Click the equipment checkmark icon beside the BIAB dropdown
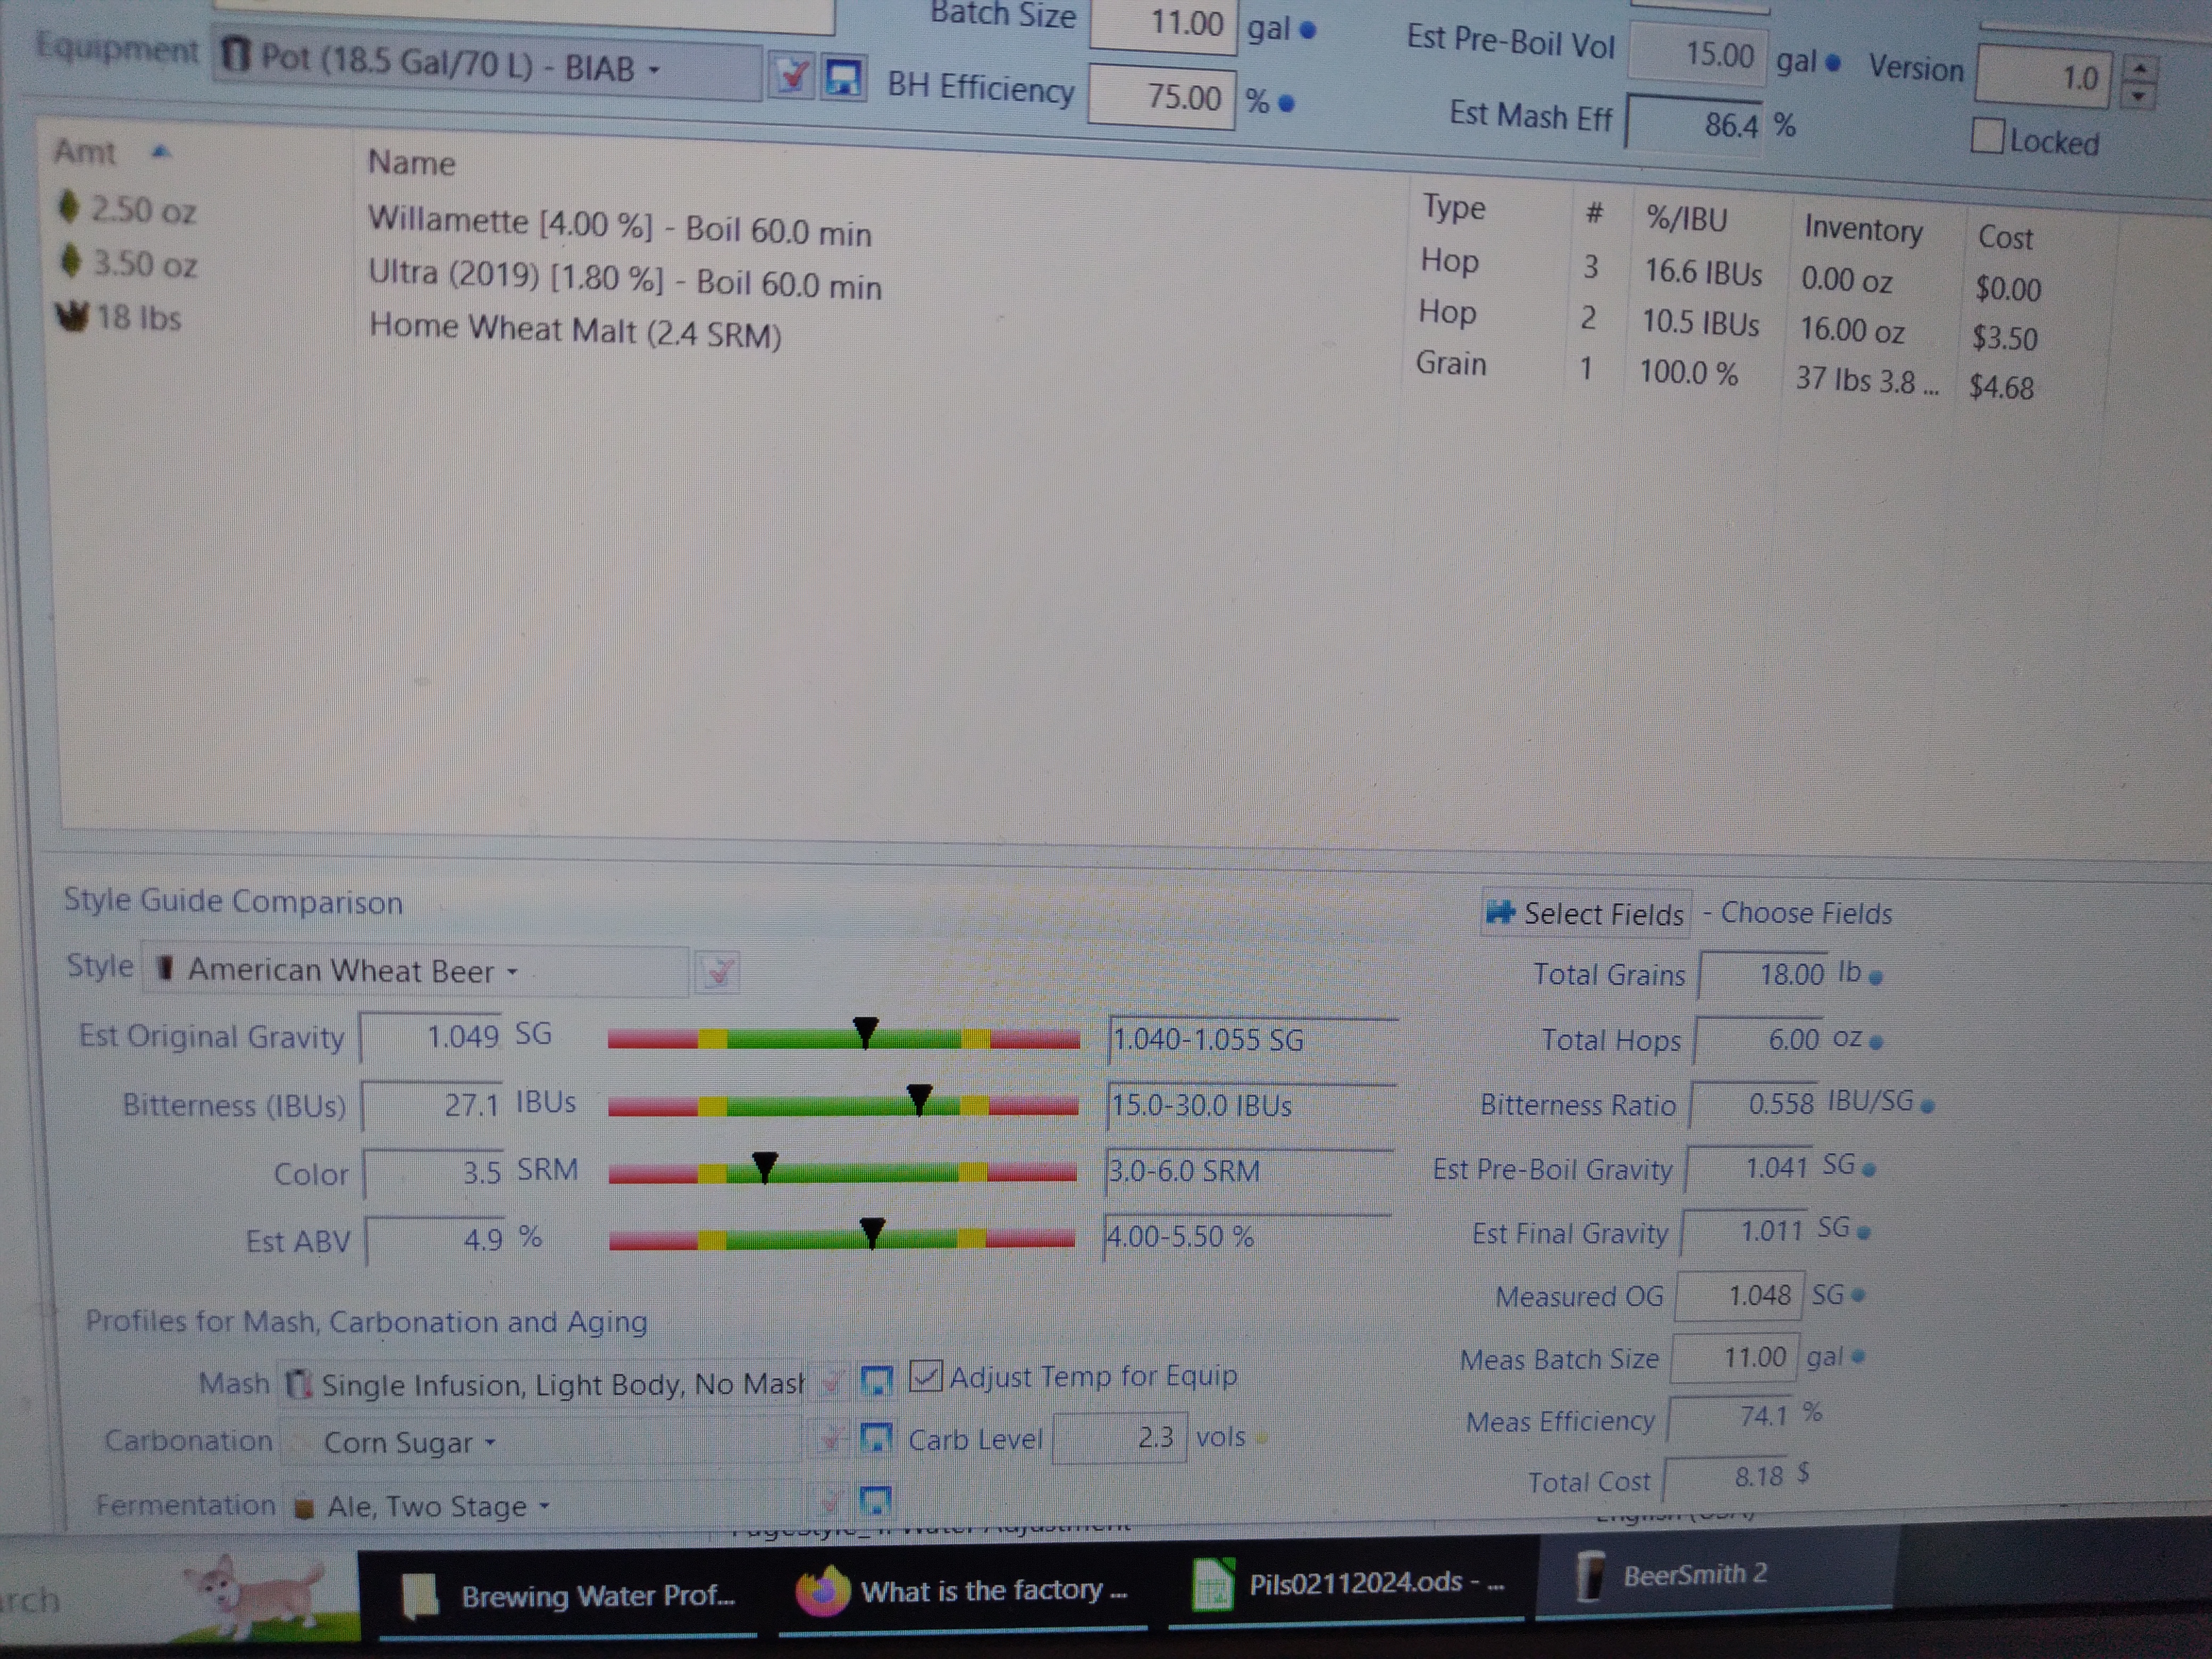This screenshot has width=2212, height=1659. (x=792, y=76)
